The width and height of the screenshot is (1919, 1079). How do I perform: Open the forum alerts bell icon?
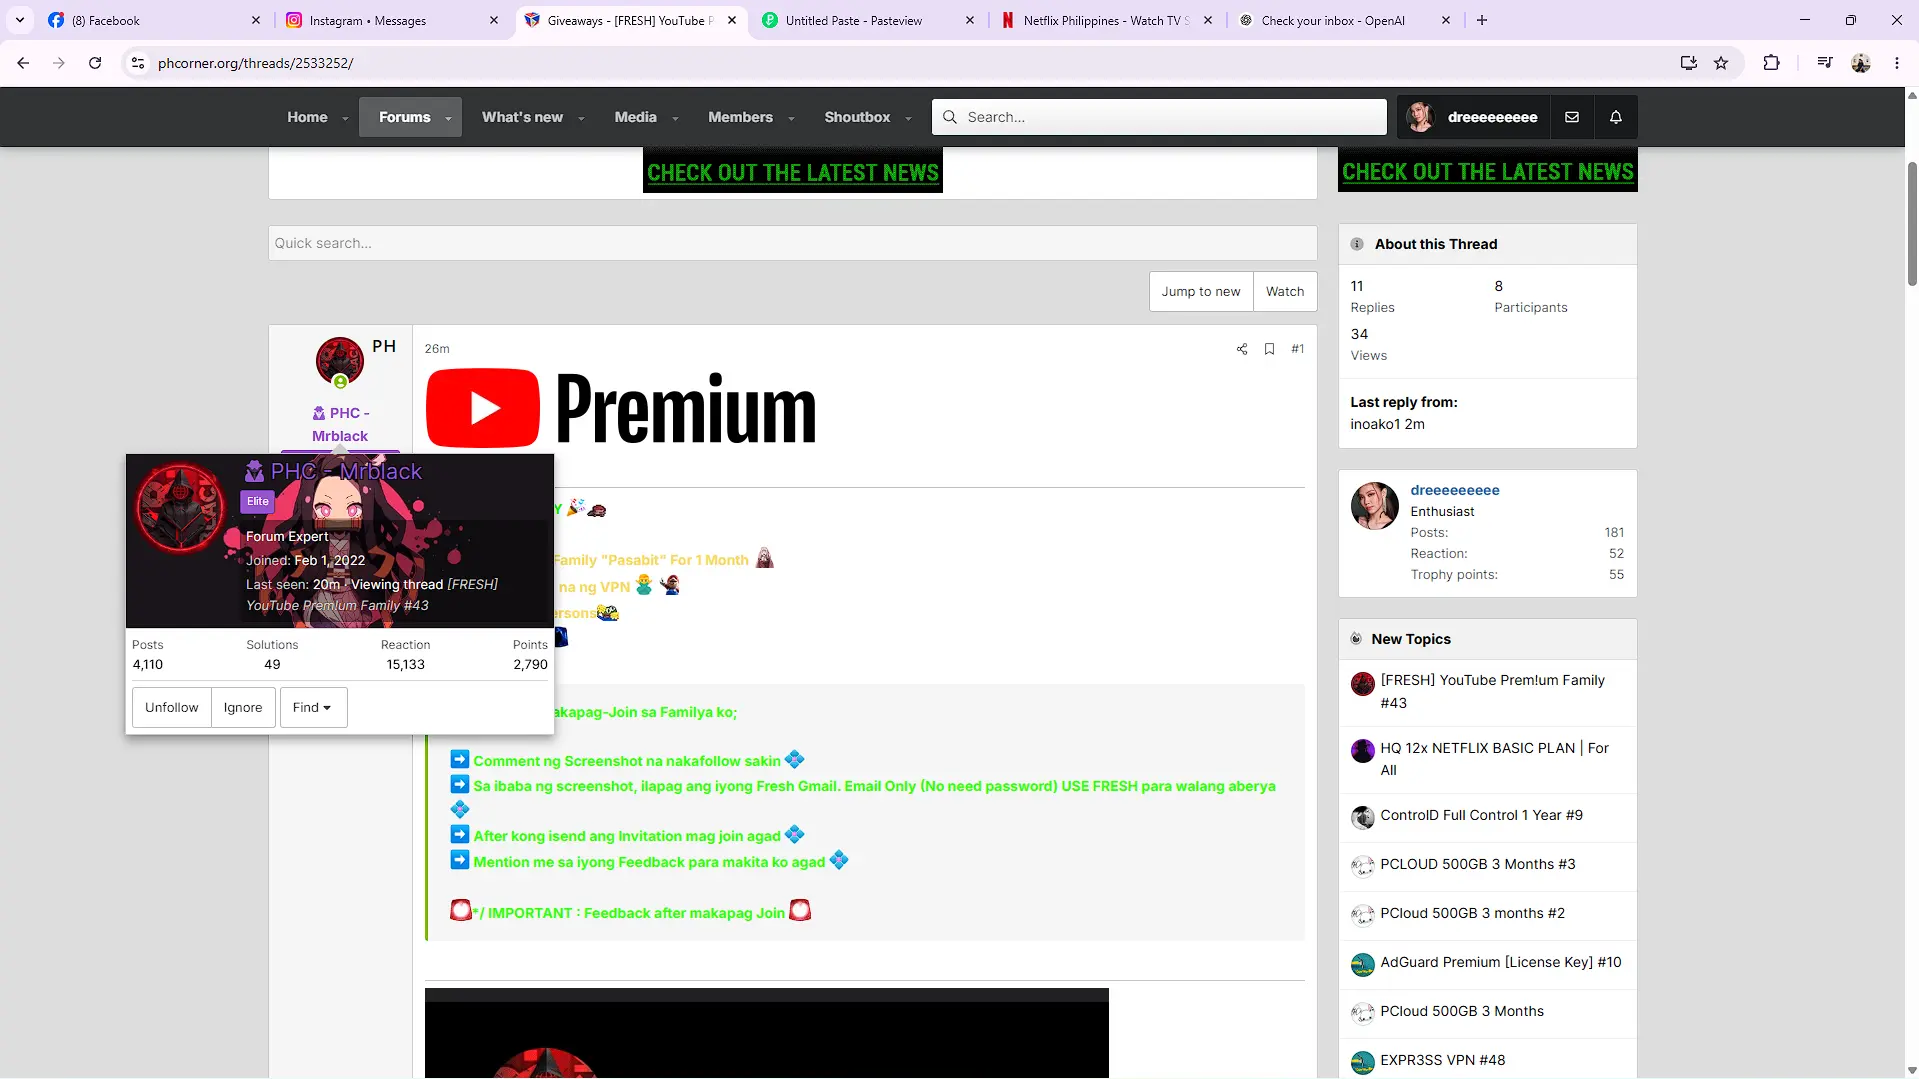[x=1616, y=117]
